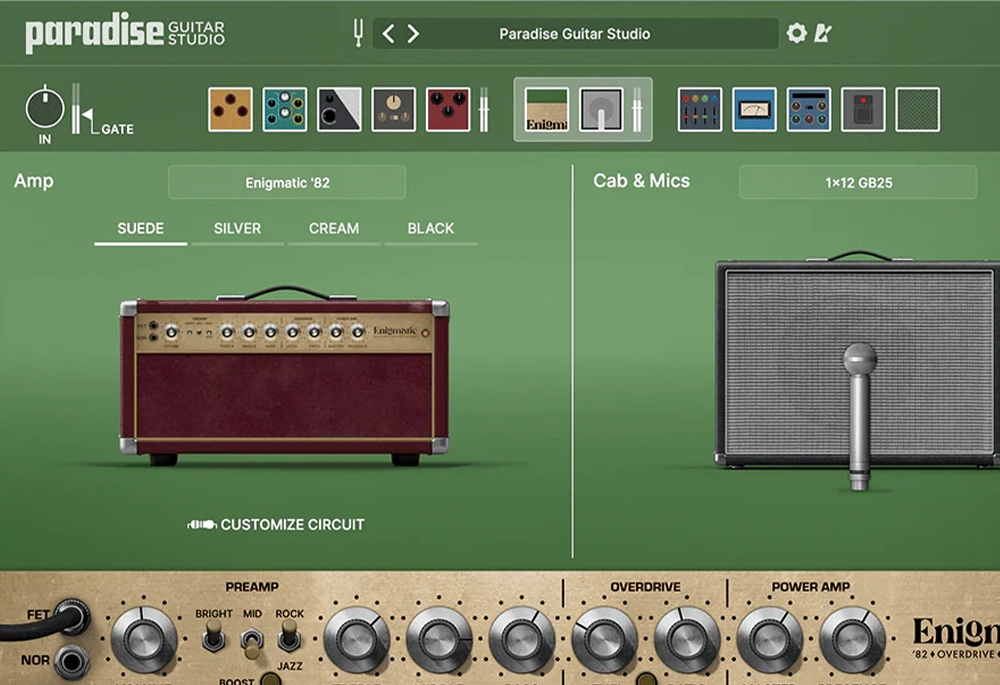Click the input level meter bars
The height and width of the screenshot is (685, 1000).
75,108
